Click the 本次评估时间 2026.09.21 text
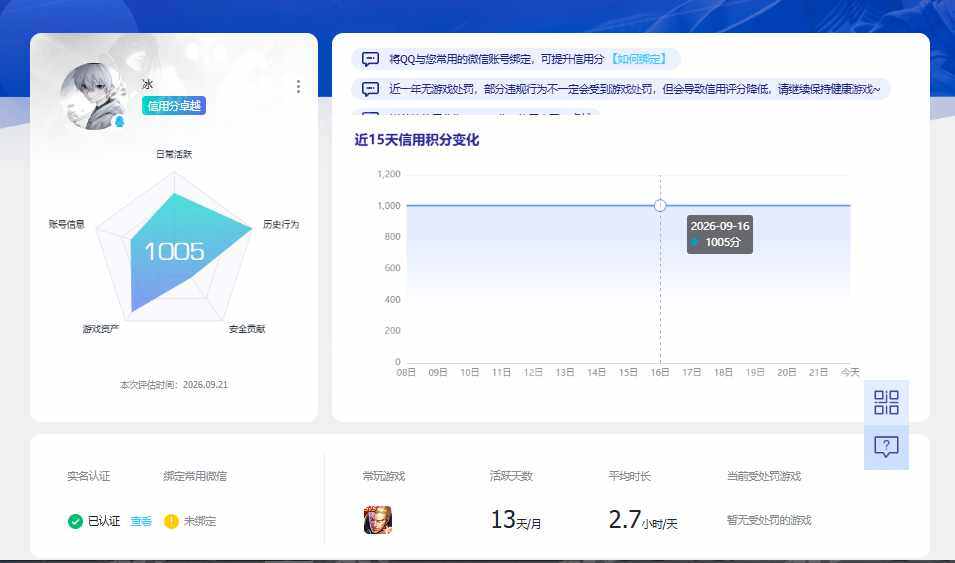Viewport: 955px width, 563px height. click(x=174, y=384)
